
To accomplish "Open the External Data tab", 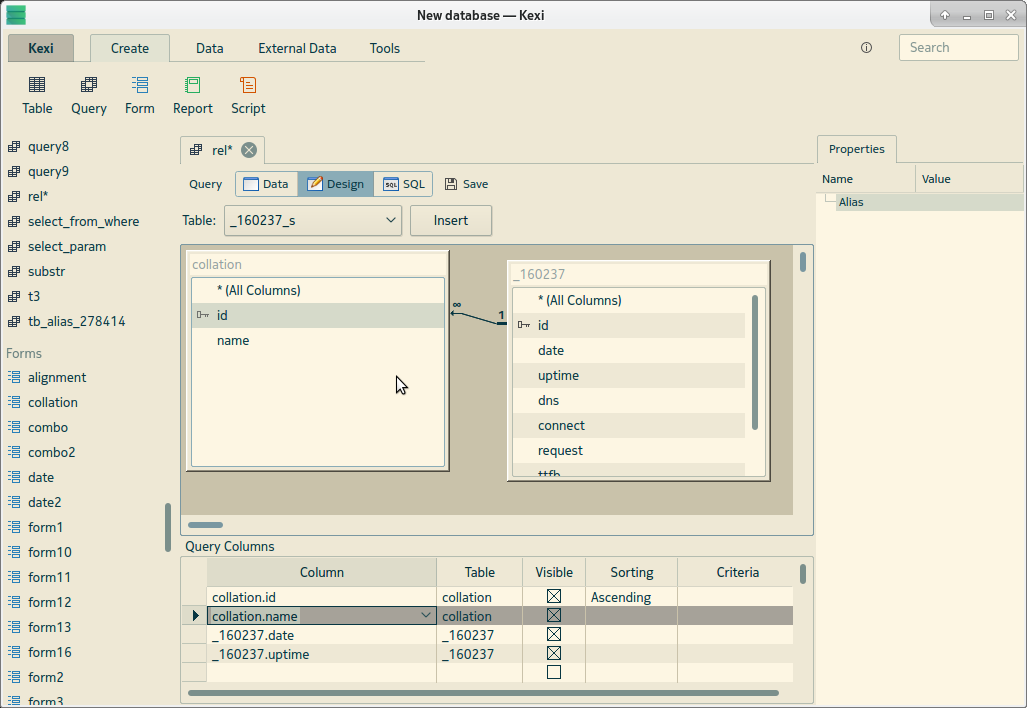I will click(297, 48).
